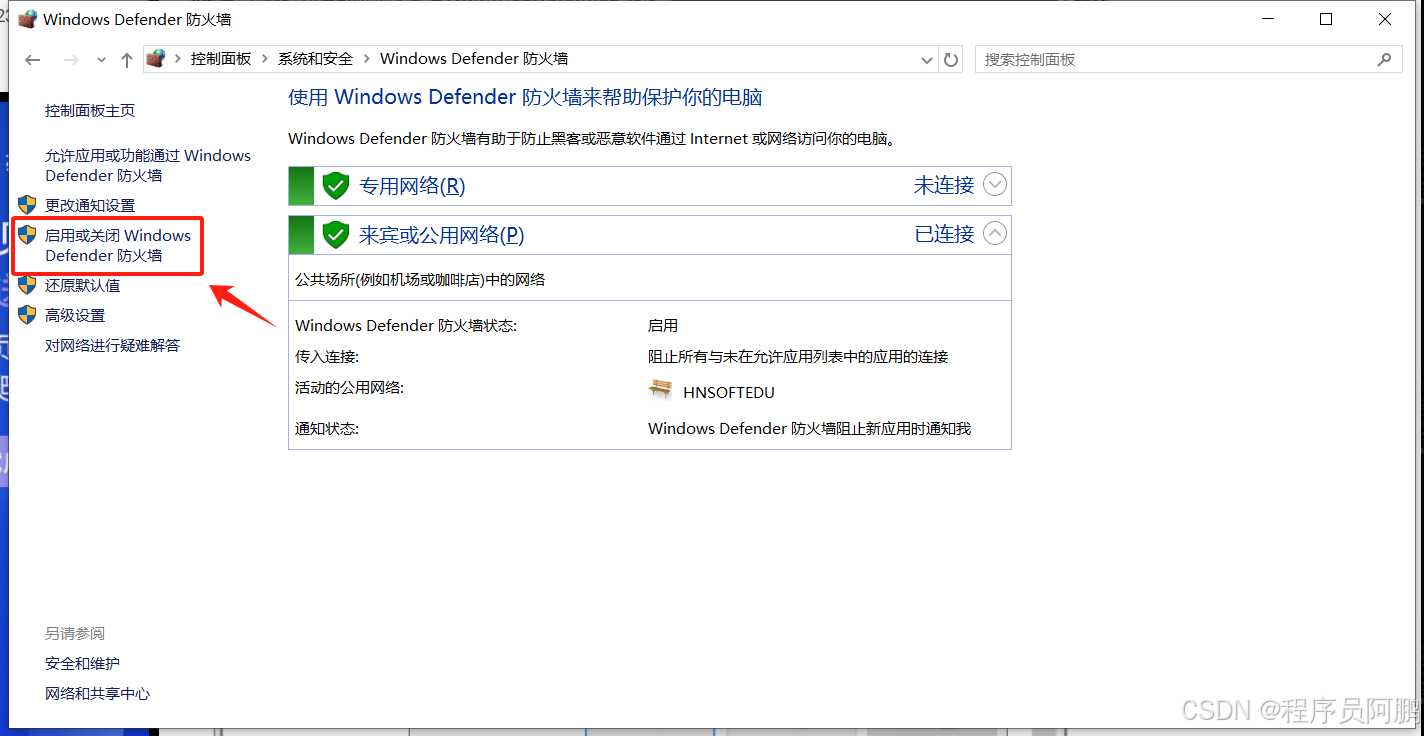Click the Windows Defender 防火墙阻止新应用时通知我 value
This screenshot has width=1424, height=736.
click(809, 429)
